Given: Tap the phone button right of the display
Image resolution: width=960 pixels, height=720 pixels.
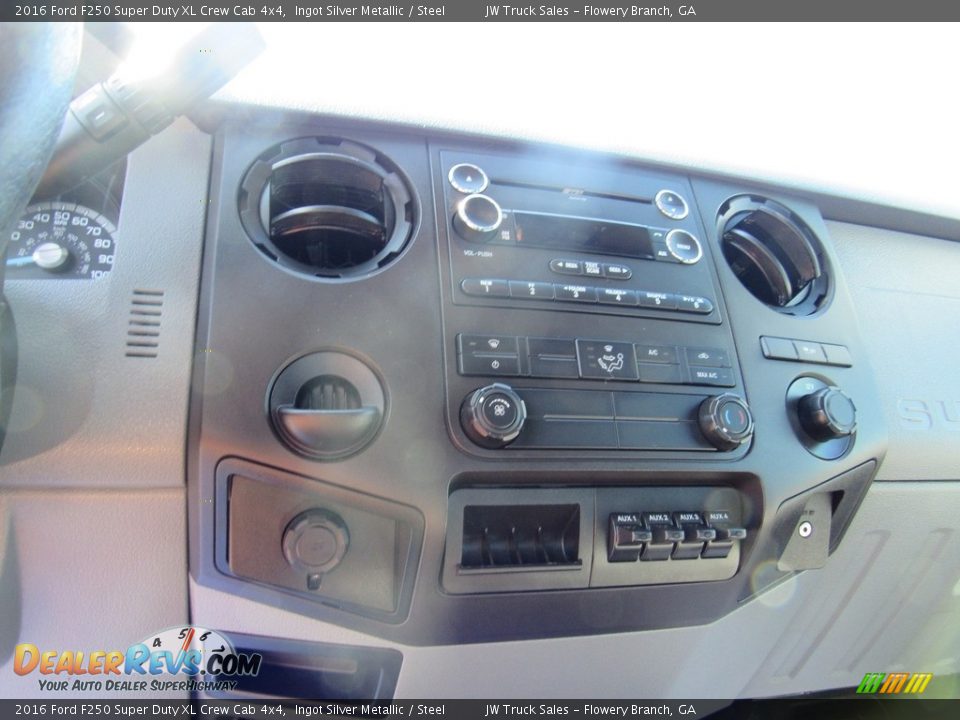Looking at the screenshot, I should coord(659,234).
